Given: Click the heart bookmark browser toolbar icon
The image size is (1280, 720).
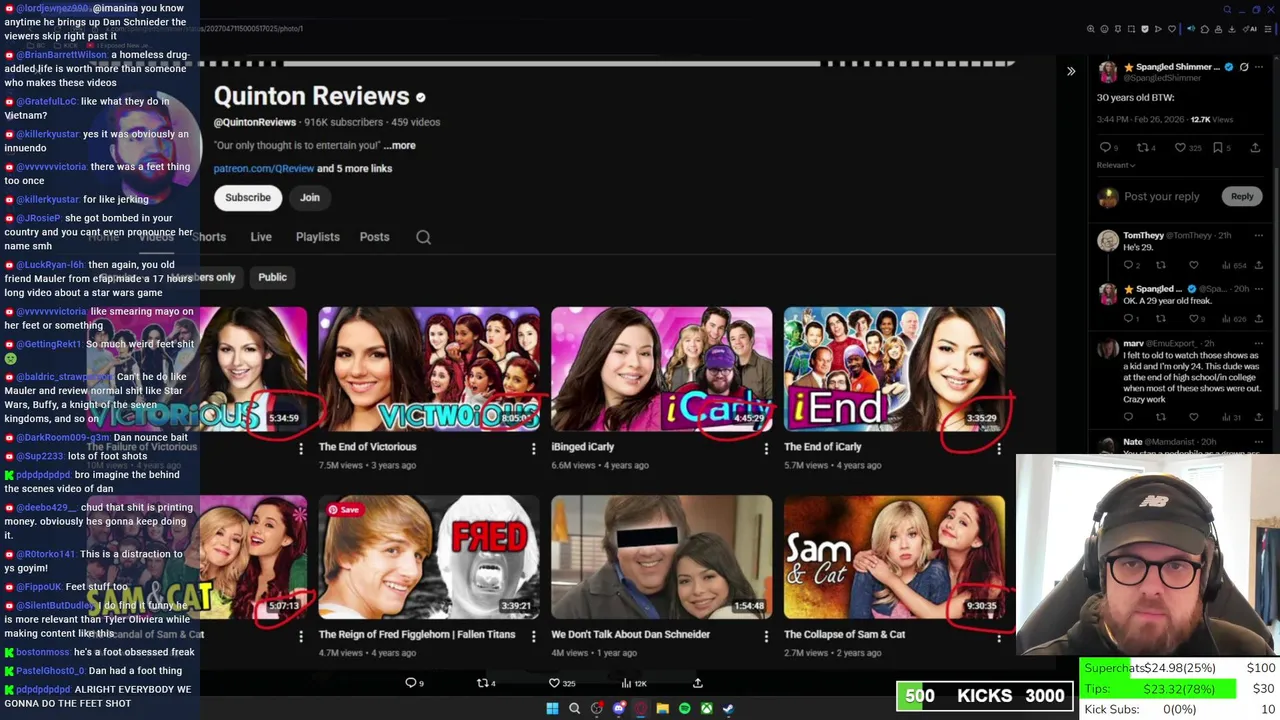Looking at the screenshot, I should [1172, 29].
